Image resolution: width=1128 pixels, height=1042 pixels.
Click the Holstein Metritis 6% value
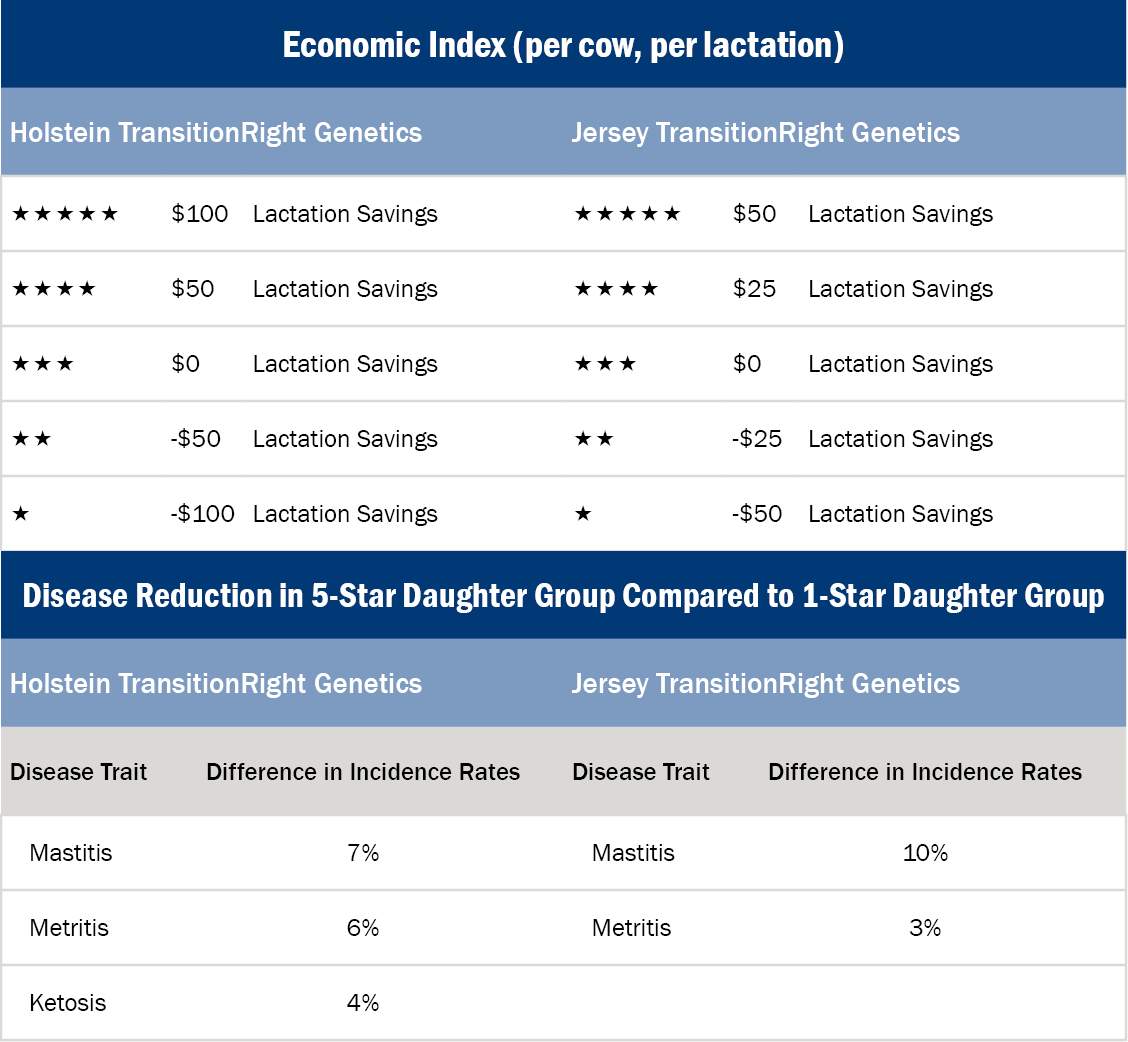pos(363,928)
